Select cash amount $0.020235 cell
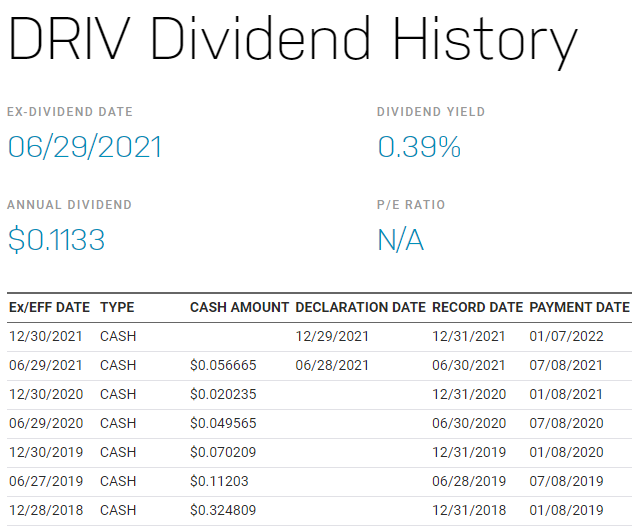Viewport: 636px width, 530px height. (223, 395)
